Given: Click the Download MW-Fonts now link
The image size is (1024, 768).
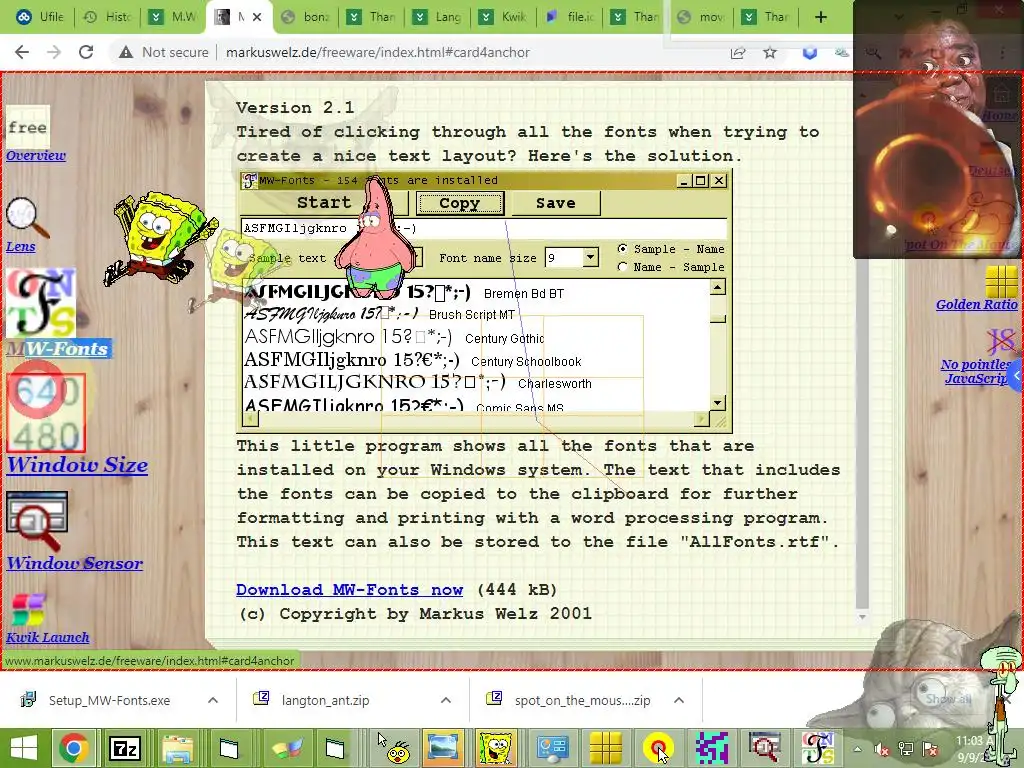Looking at the screenshot, I should pos(349,590).
